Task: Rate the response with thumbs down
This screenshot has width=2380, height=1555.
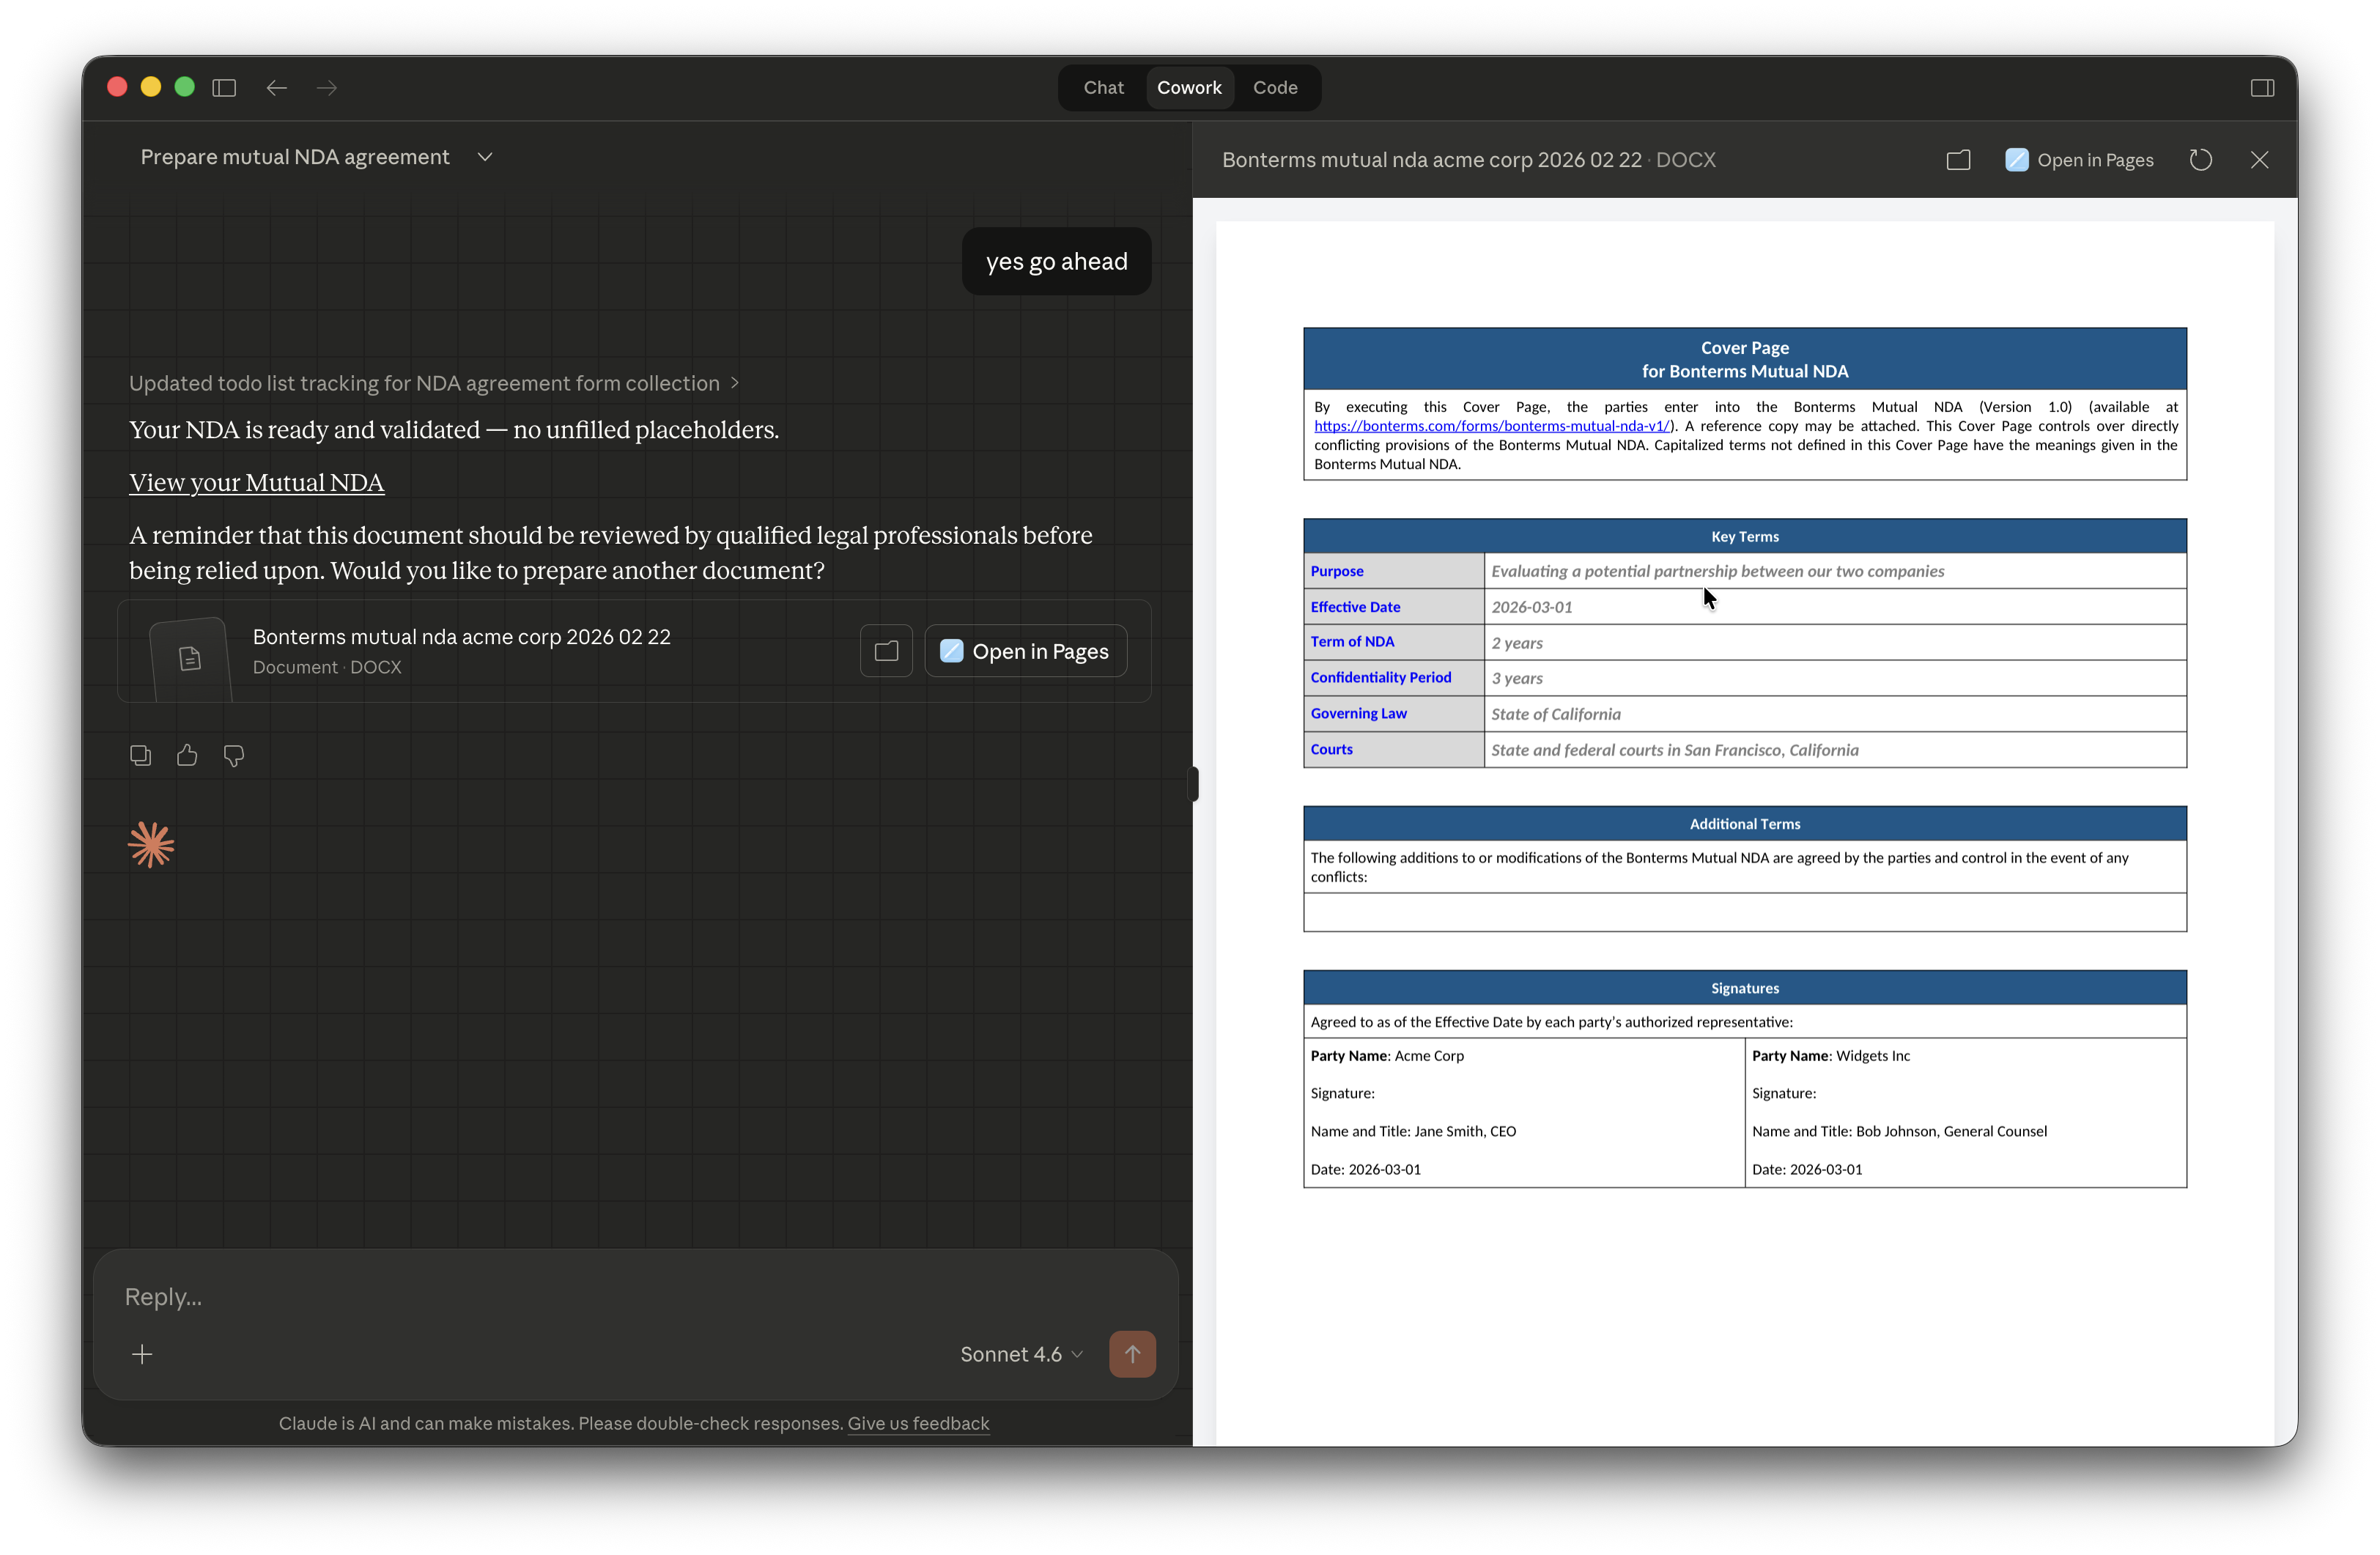Action: point(233,755)
